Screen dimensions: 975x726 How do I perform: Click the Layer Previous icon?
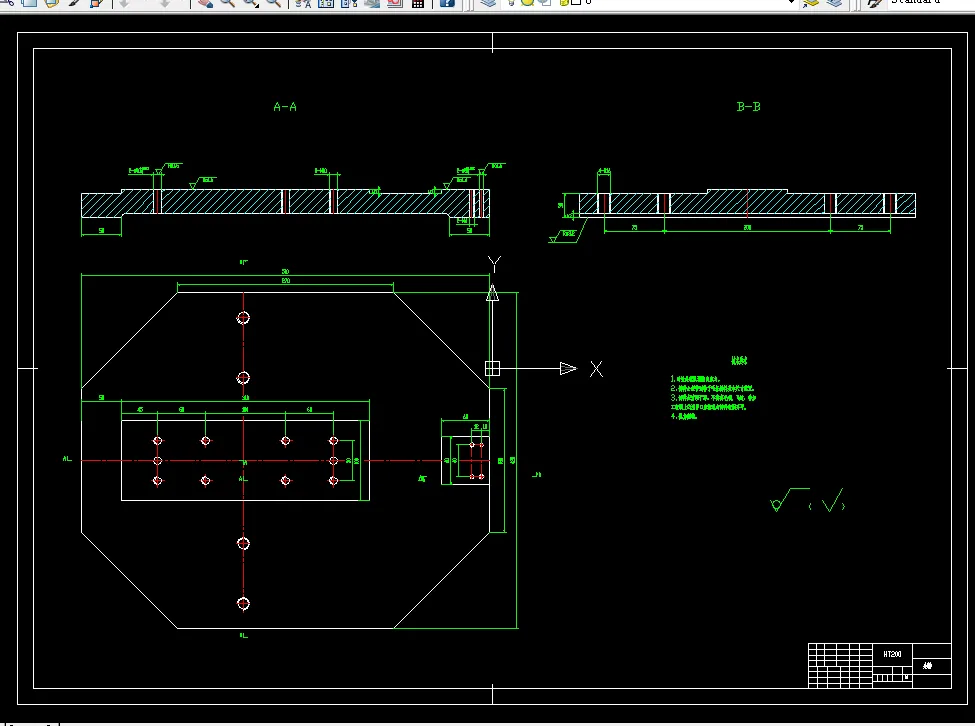click(834, 2)
